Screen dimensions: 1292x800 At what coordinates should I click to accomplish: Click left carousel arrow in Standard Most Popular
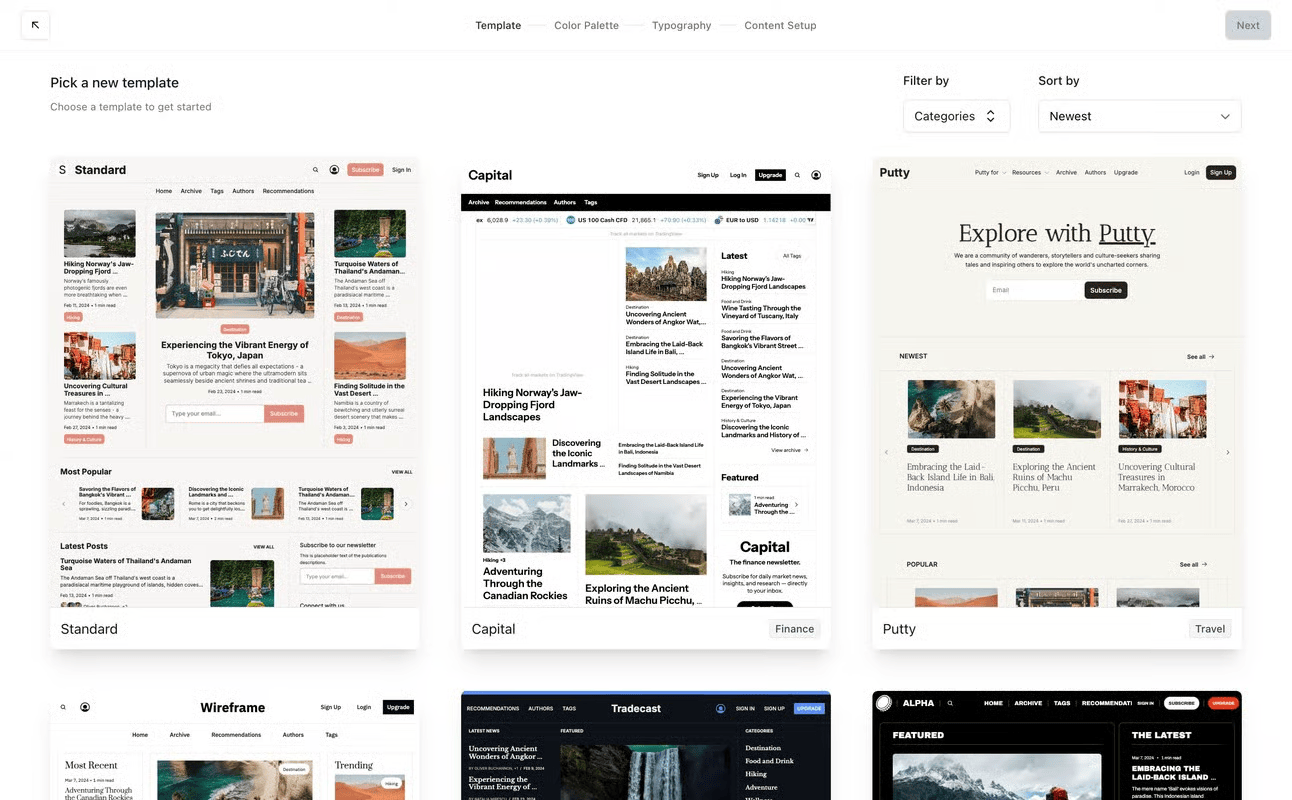[x=64, y=504]
